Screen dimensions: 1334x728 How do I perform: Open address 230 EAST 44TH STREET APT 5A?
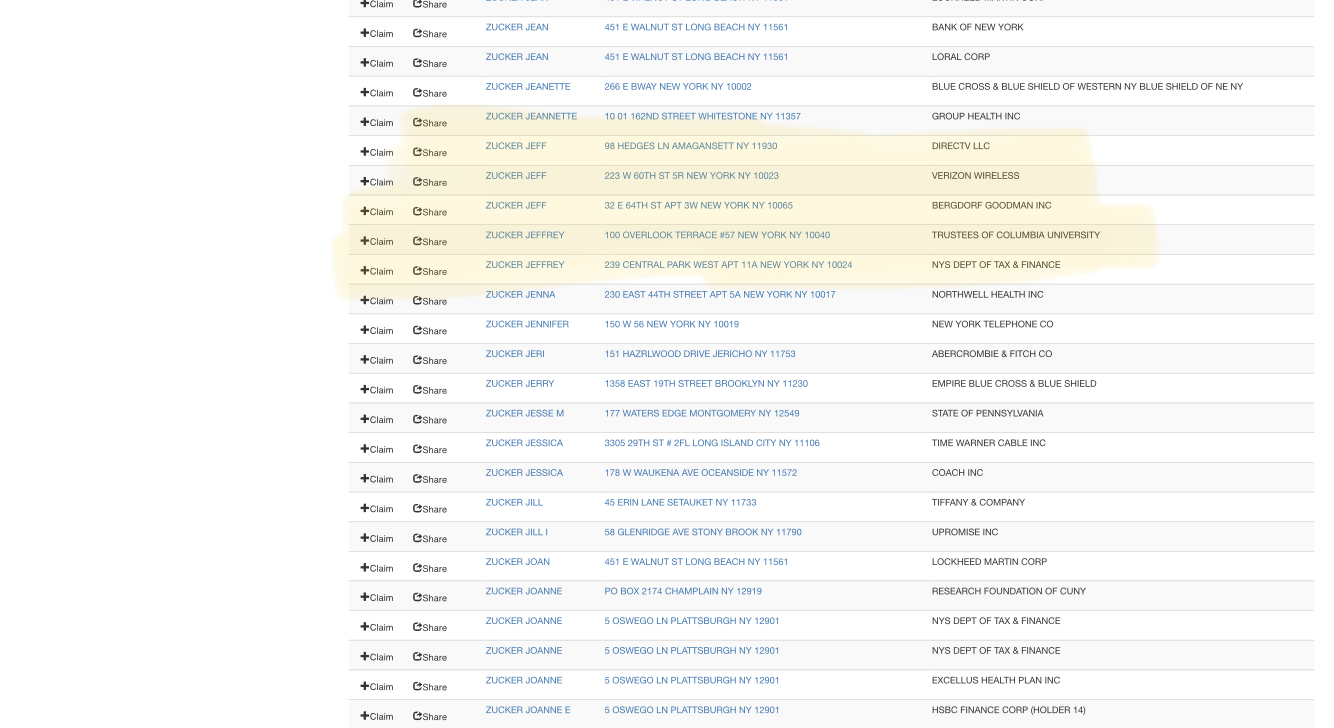point(720,295)
